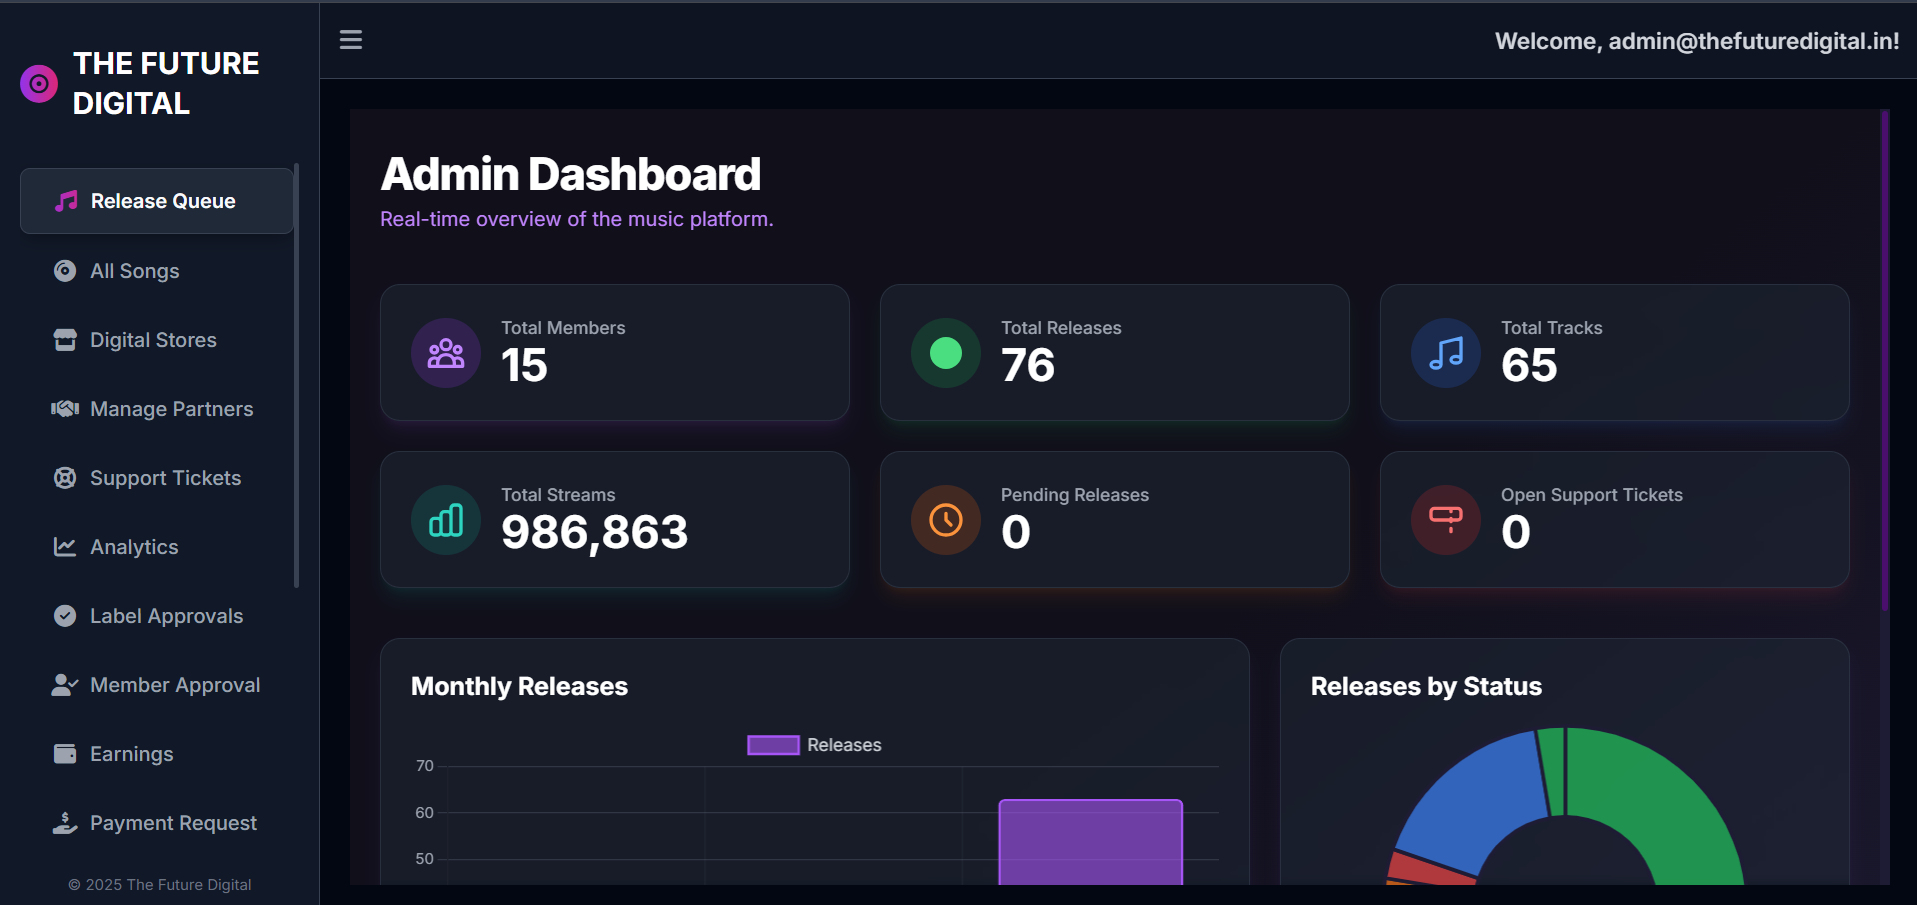Click the Open Support Tickets red icon
Image resolution: width=1917 pixels, height=905 pixels.
point(1445,520)
